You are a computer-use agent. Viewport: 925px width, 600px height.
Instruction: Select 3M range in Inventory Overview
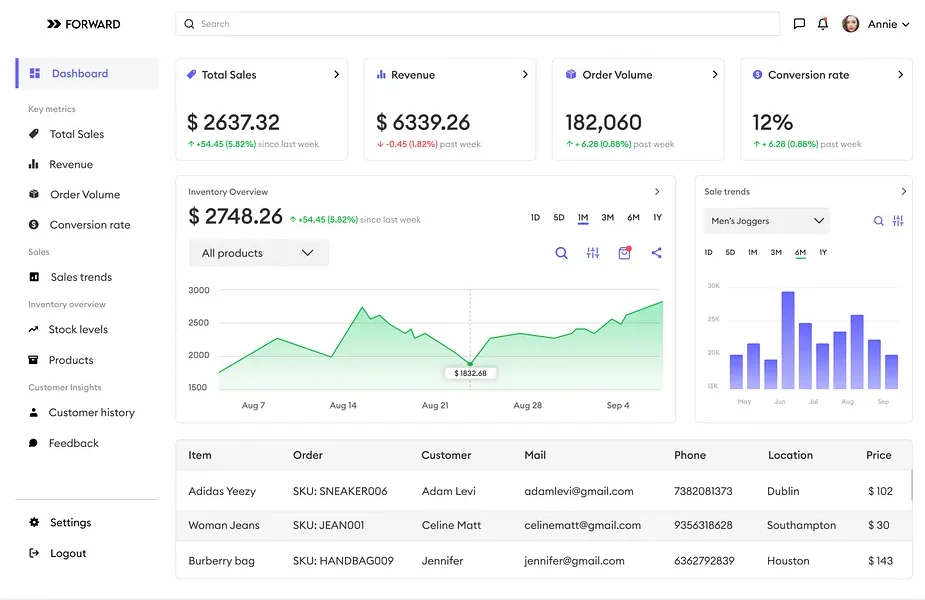tap(608, 217)
